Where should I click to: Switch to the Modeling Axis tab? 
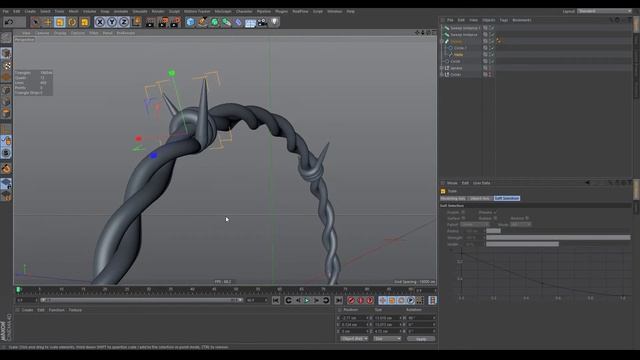[x=453, y=198]
